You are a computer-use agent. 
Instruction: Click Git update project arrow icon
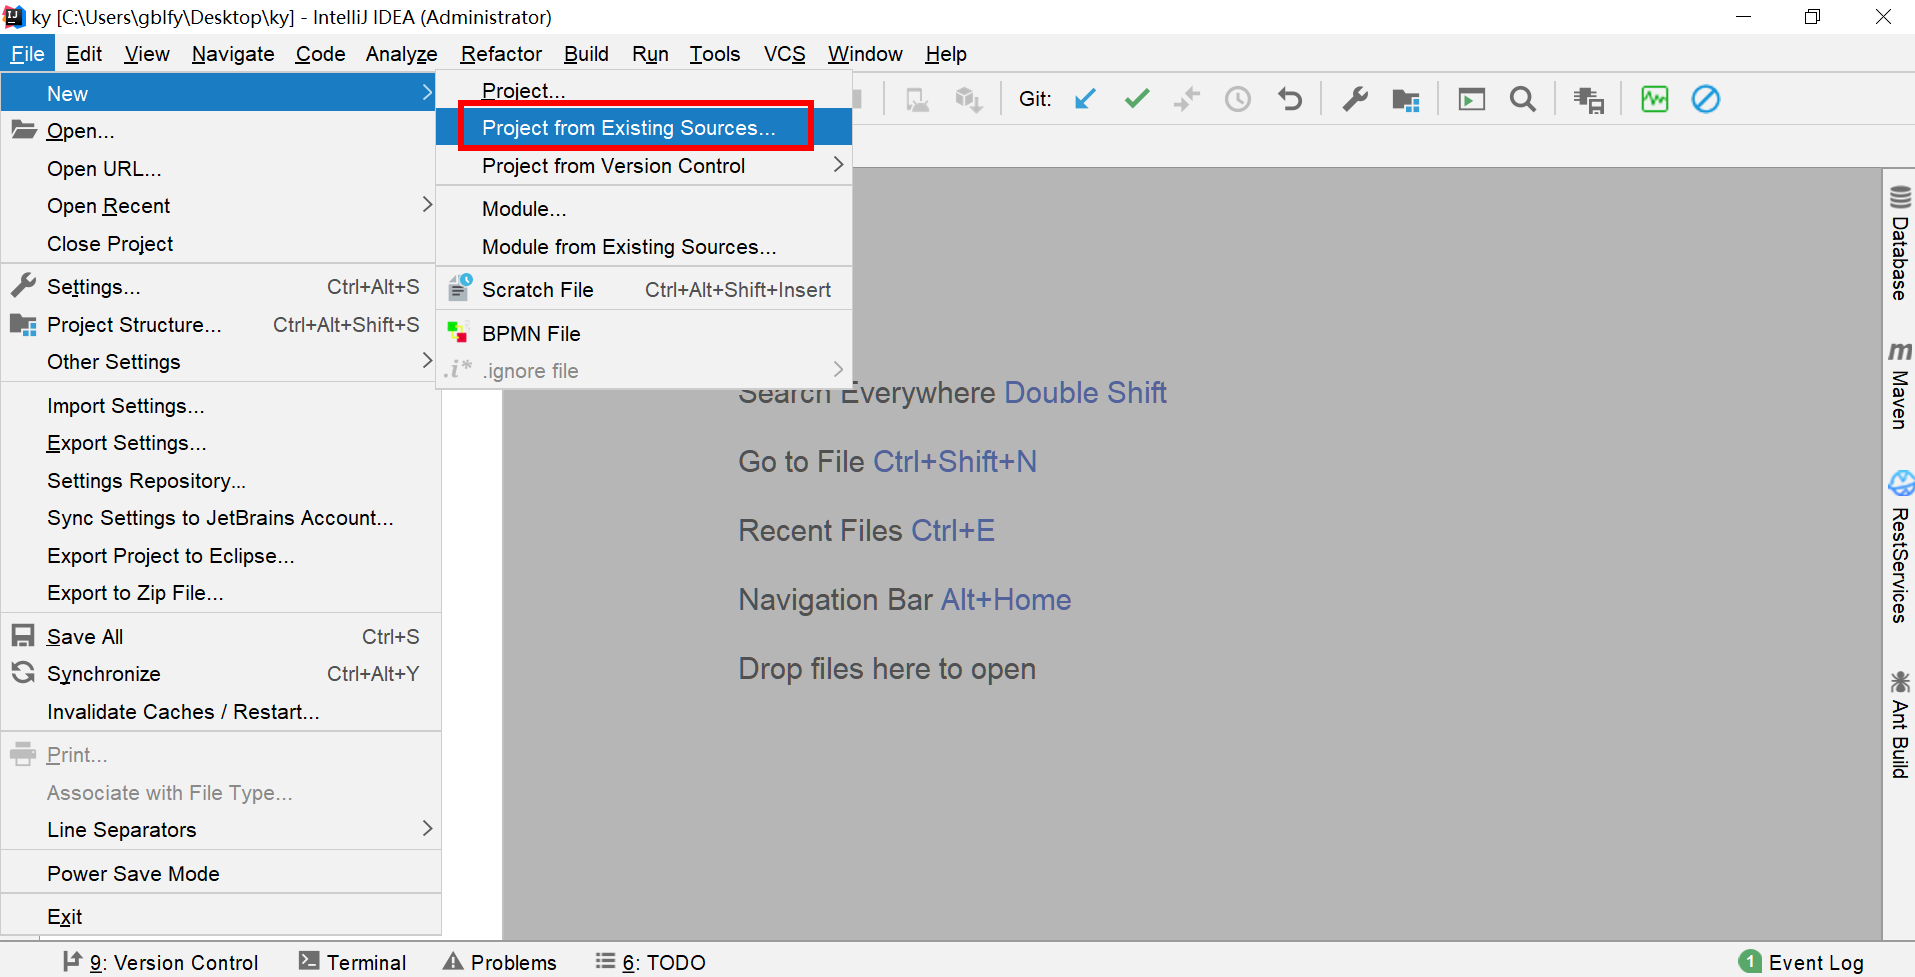point(1085,99)
